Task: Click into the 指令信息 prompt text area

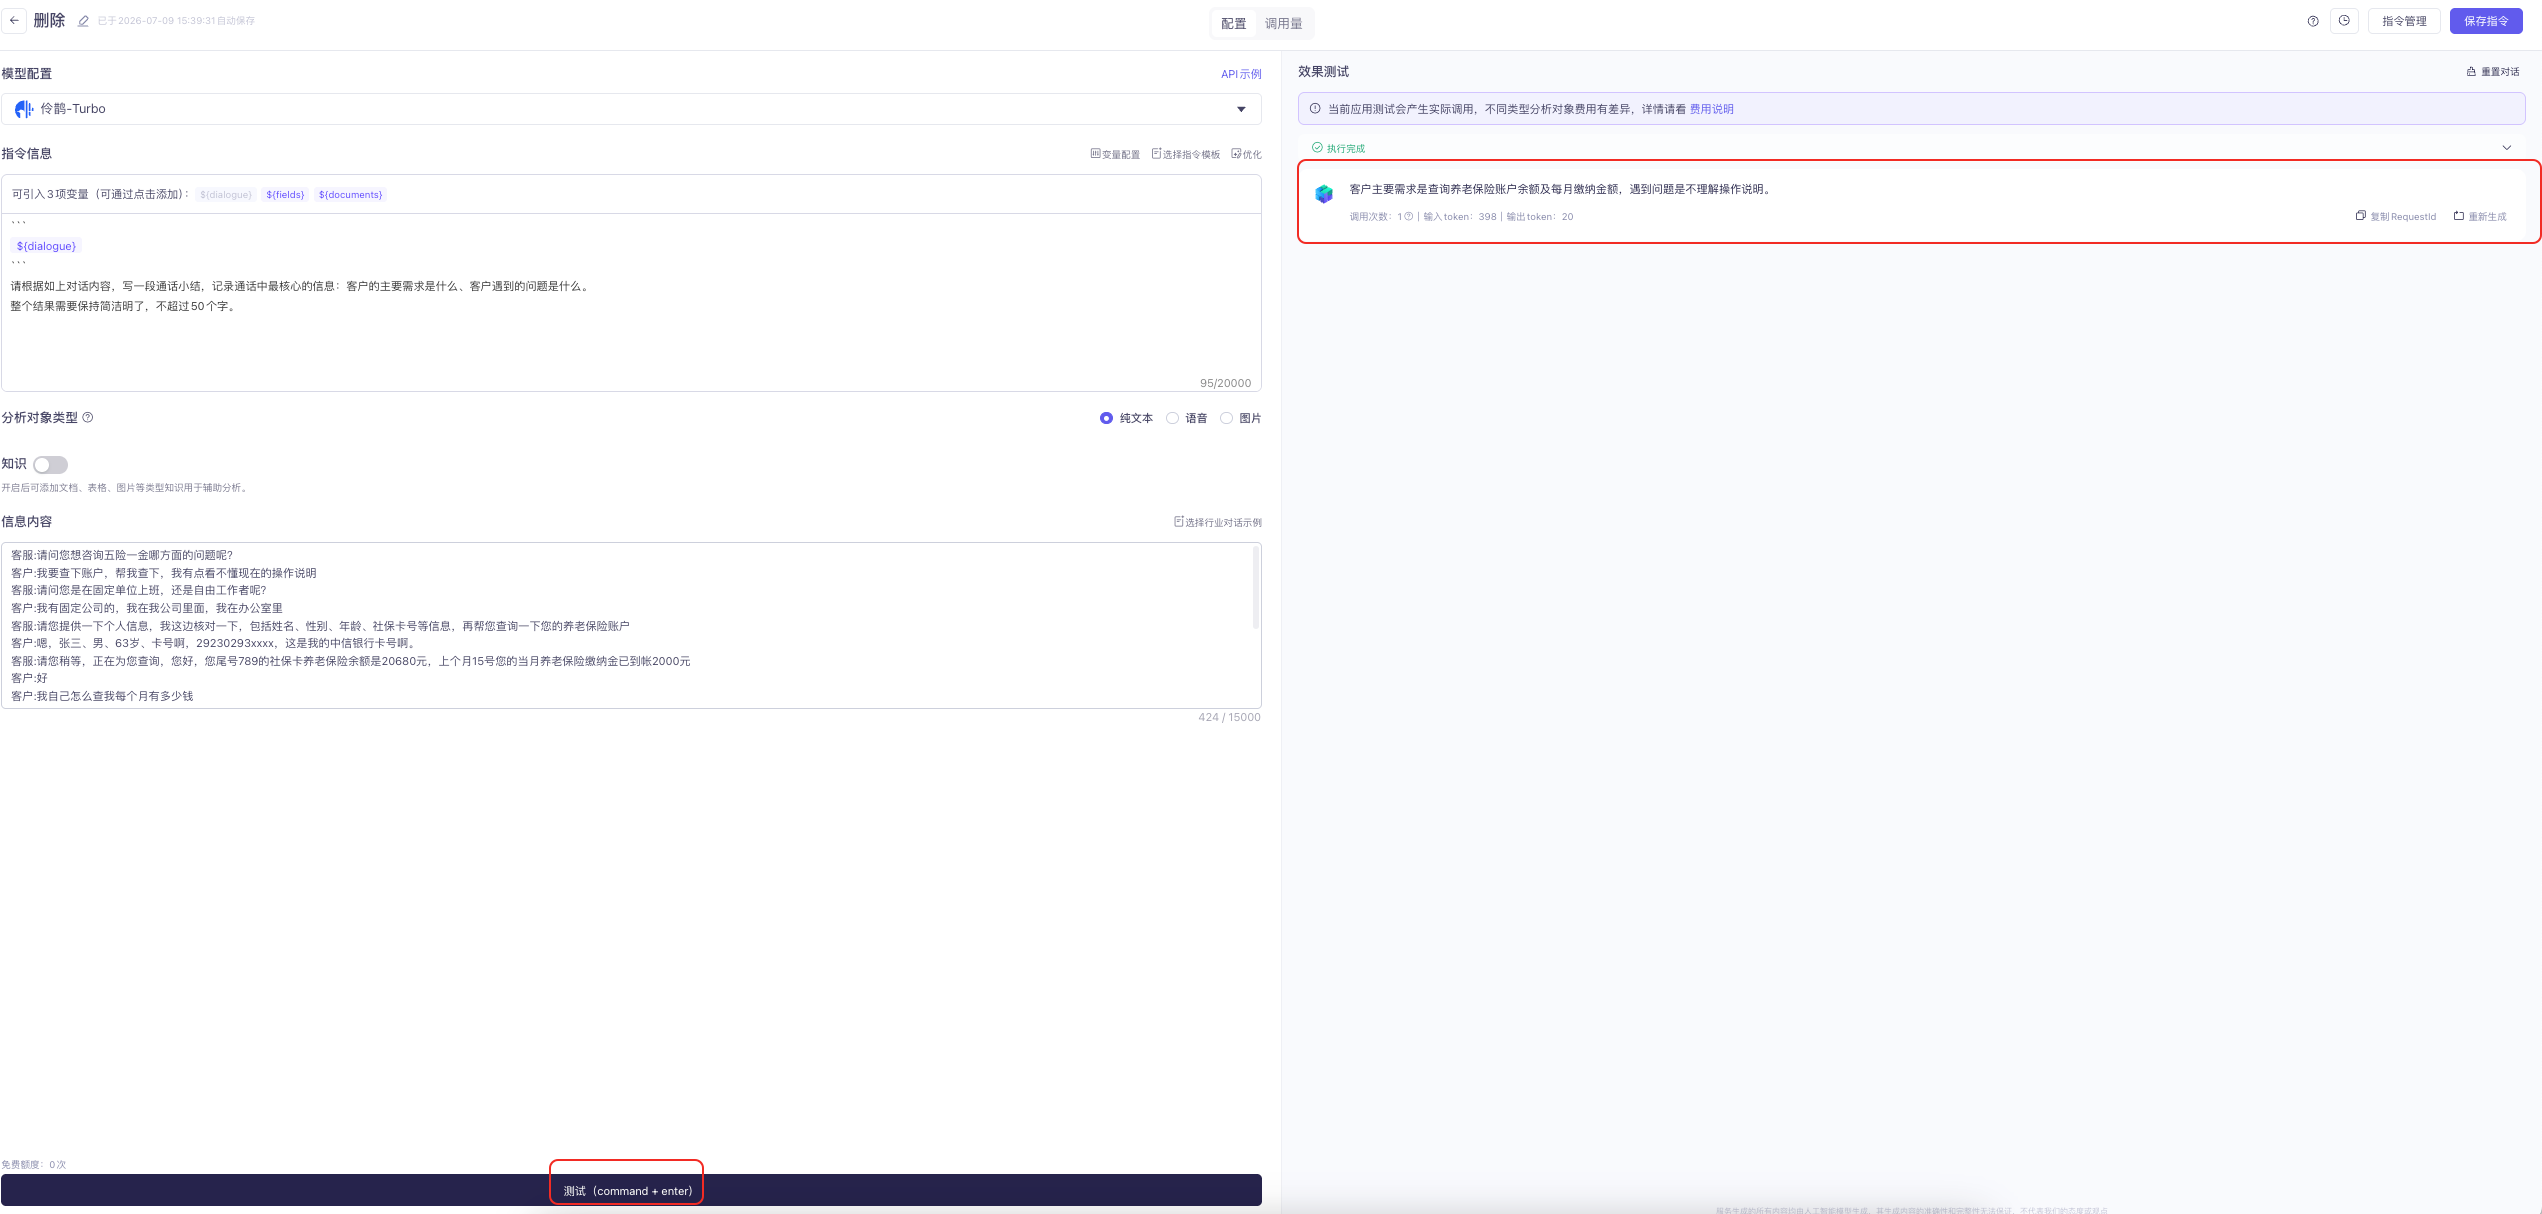Action: click(631, 302)
